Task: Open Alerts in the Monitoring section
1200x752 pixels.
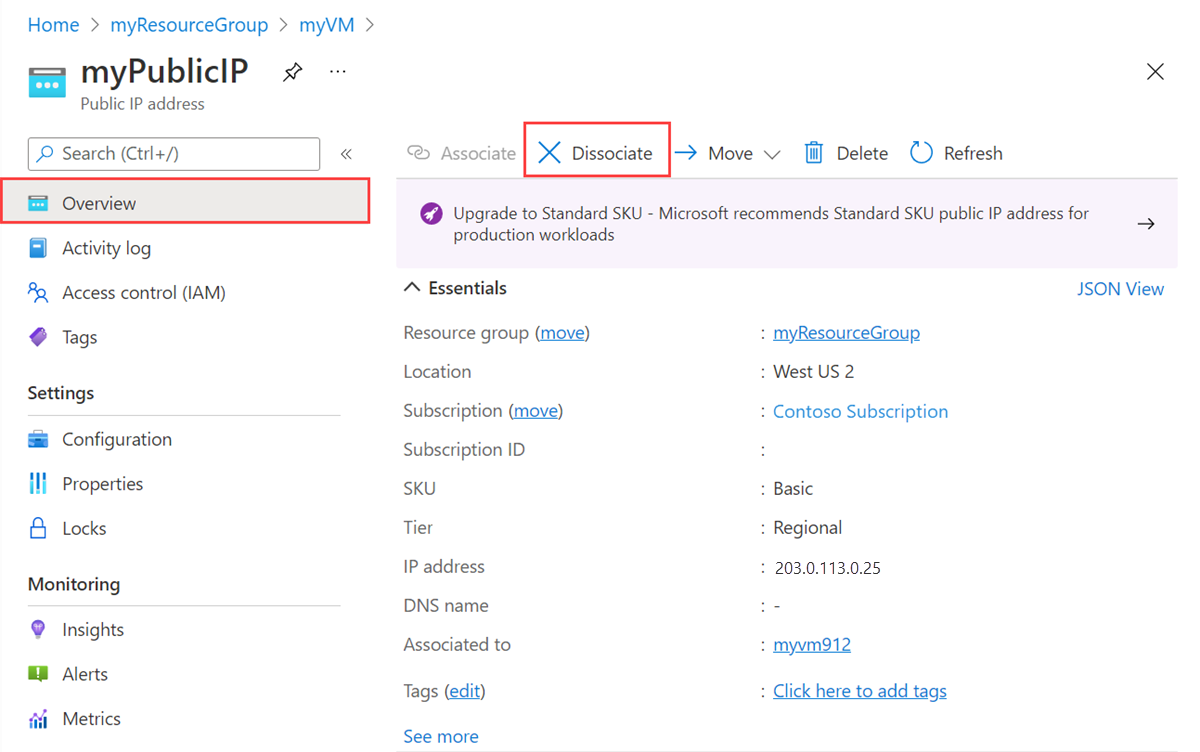Action: click(85, 674)
